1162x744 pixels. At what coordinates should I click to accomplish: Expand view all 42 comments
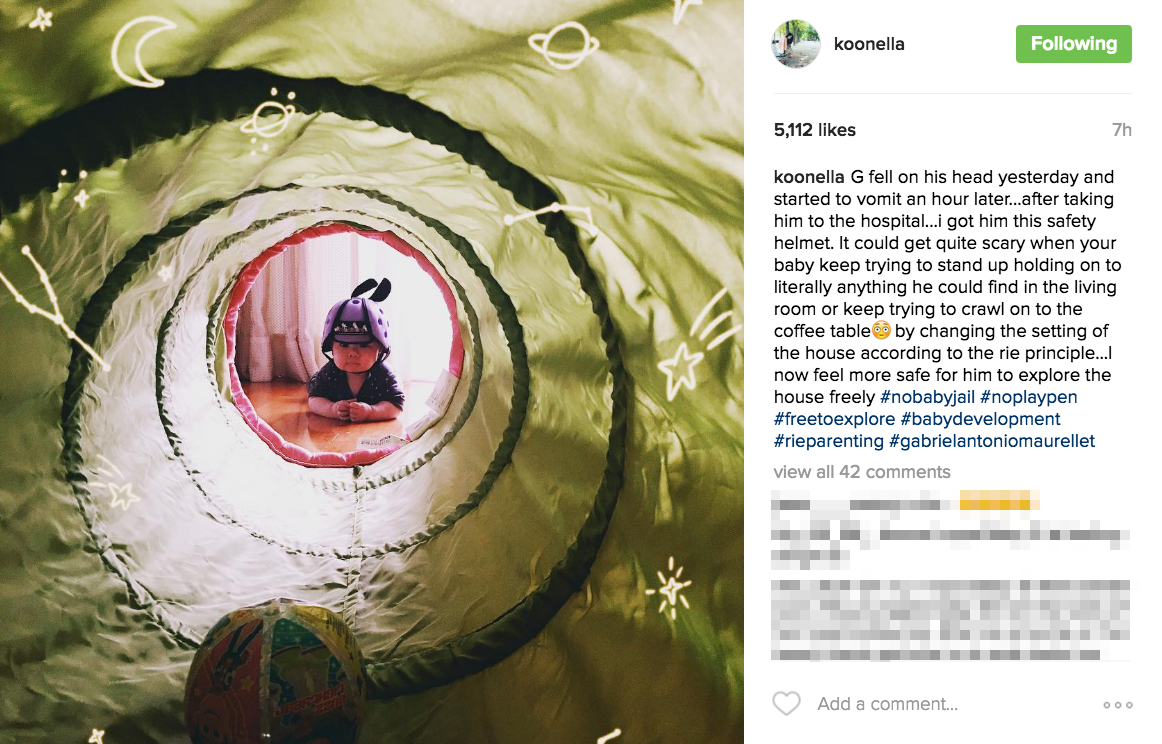pos(862,472)
